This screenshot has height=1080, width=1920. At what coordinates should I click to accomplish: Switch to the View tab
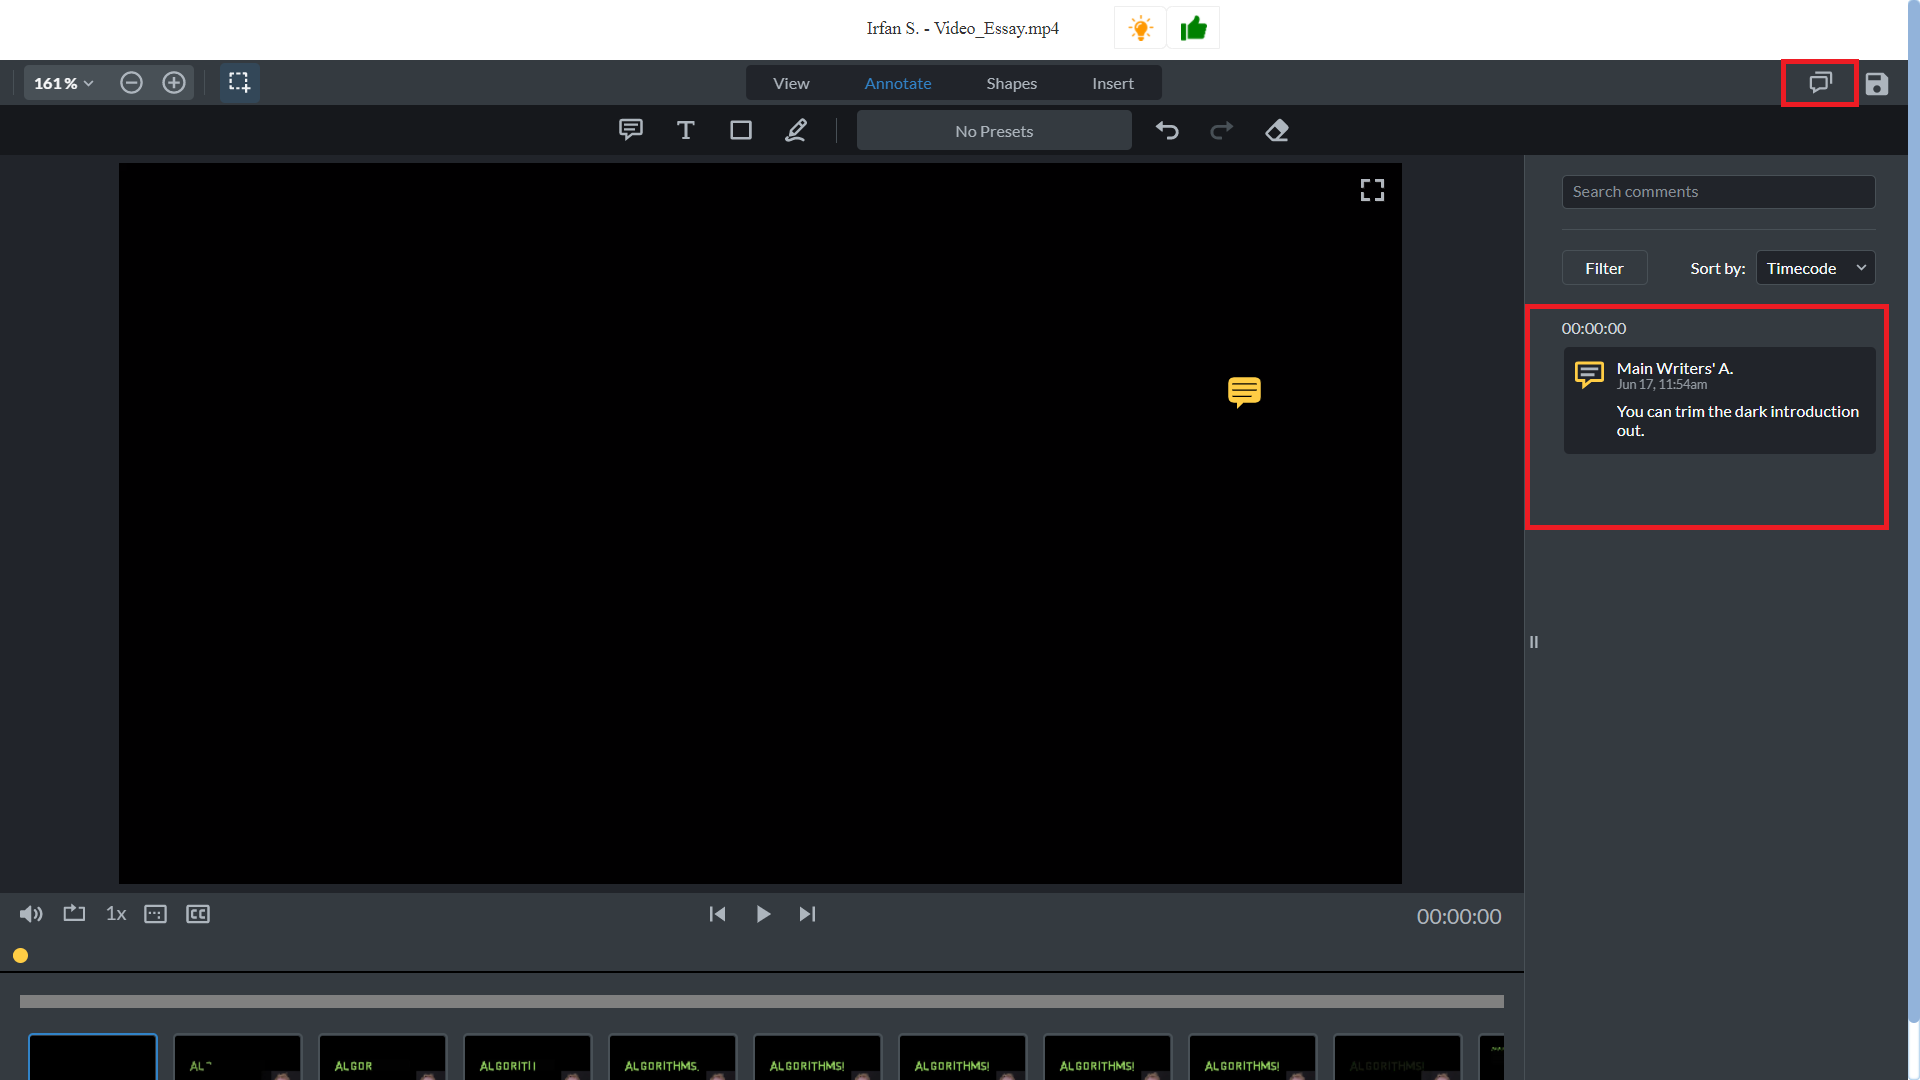(x=791, y=83)
